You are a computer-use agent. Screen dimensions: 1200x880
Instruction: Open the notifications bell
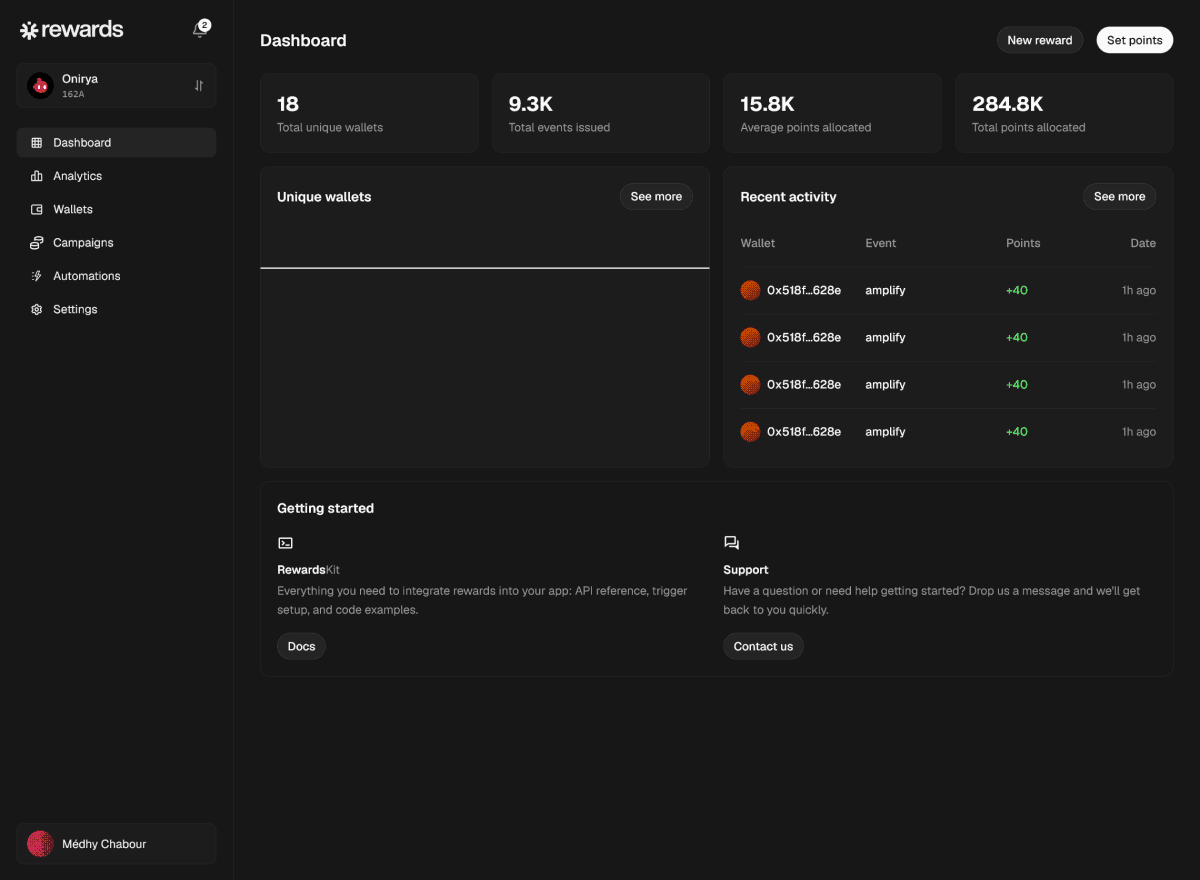[200, 30]
